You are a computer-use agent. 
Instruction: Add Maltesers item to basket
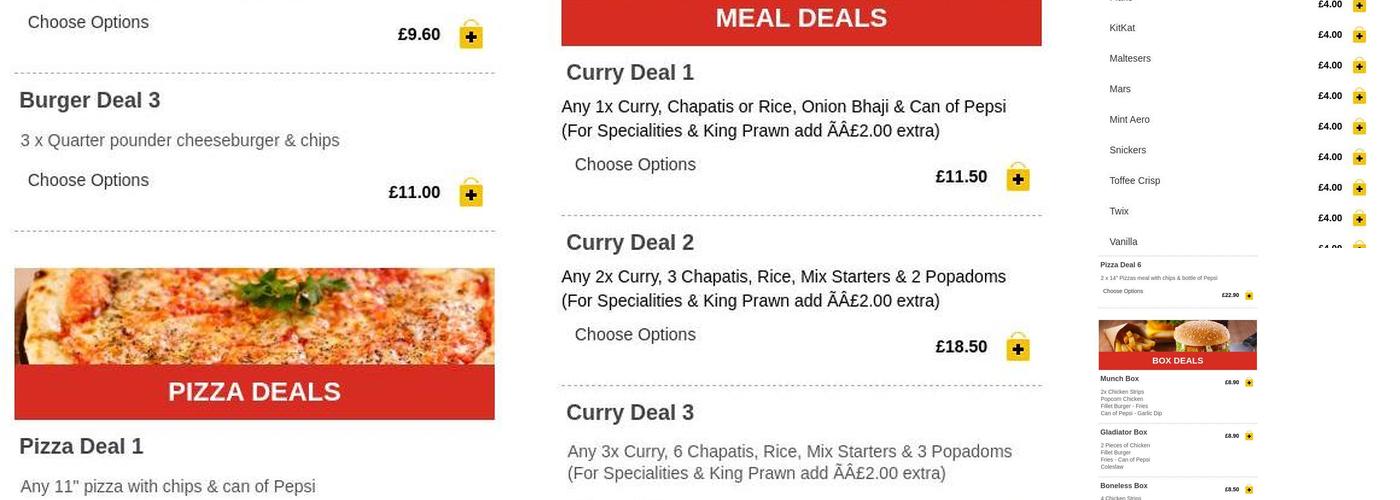click(1359, 66)
